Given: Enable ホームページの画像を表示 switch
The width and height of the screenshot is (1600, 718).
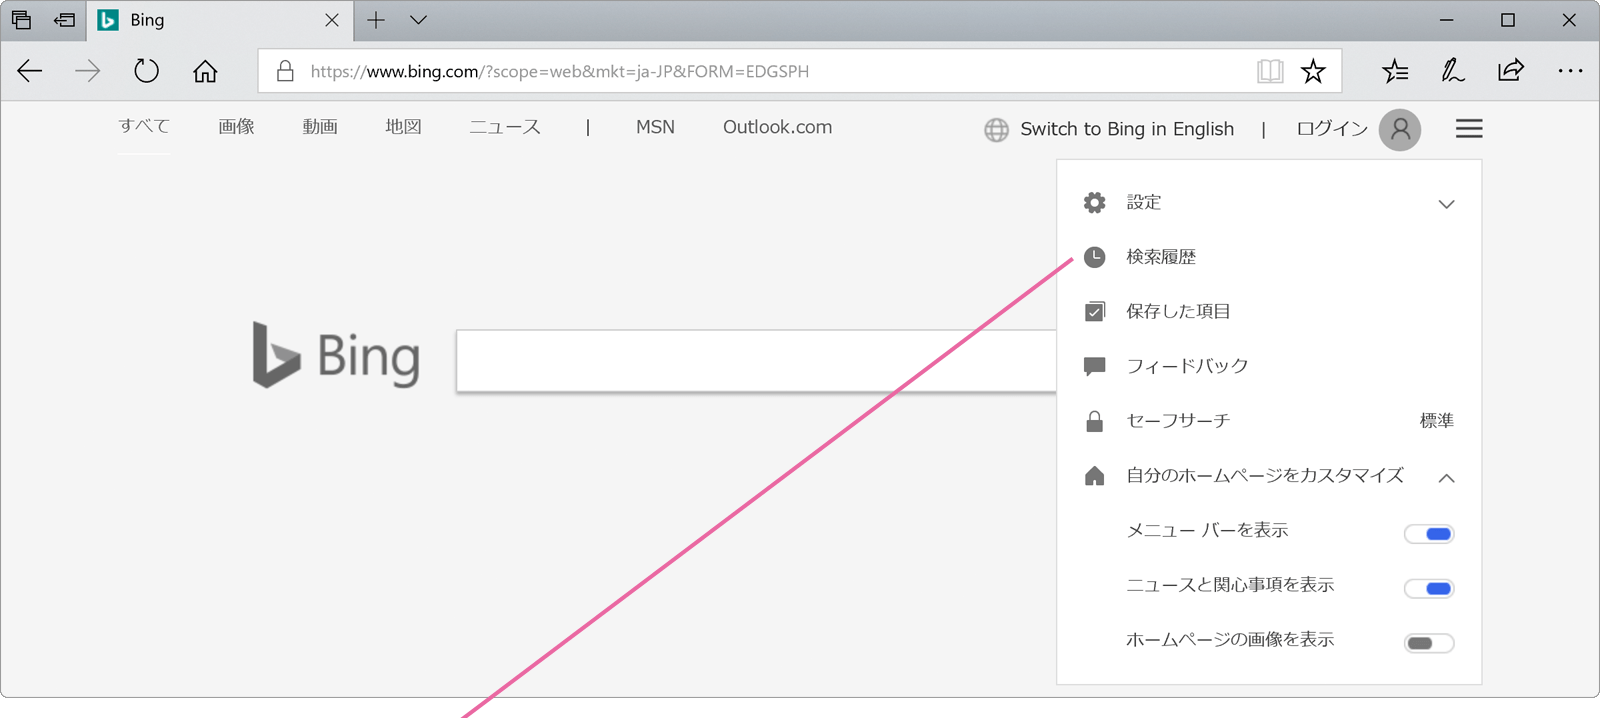Looking at the screenshot, I should pos(1429,643).
